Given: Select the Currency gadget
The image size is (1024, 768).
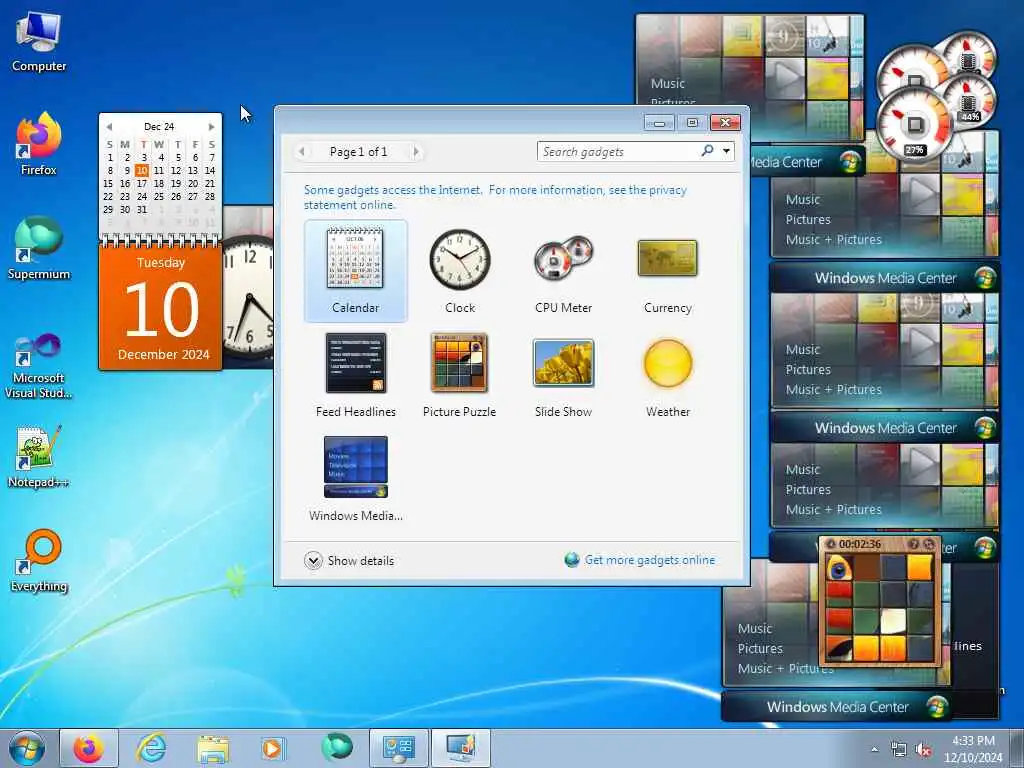Looking at the screenshot, I should tap(667, 271).
